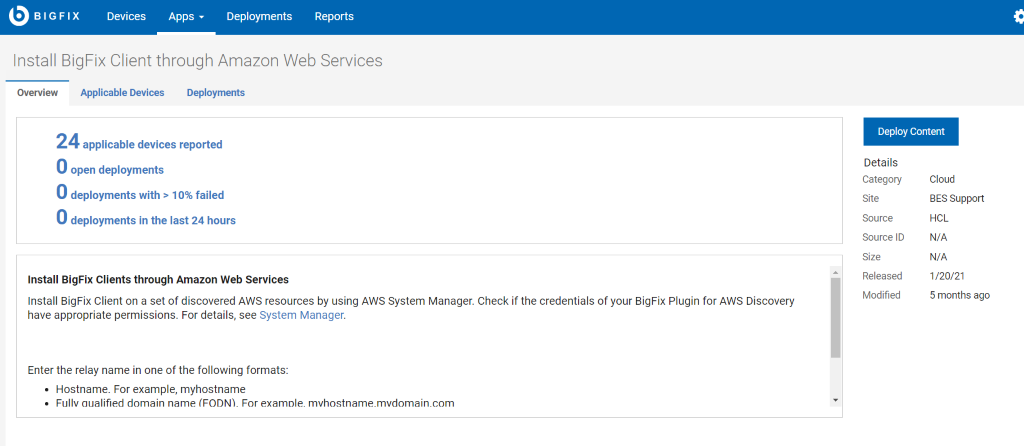Open the 0 open deployments link
Screen dimensions: 1024x446
click(110, 167)
